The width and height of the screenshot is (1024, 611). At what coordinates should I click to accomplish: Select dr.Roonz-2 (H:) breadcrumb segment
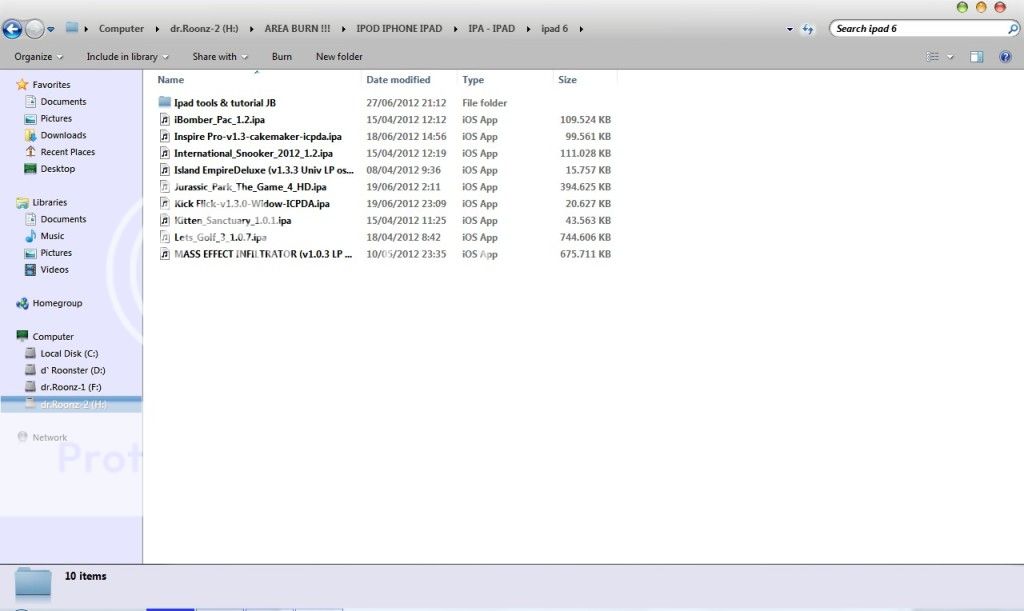click(x=204, y=29)
